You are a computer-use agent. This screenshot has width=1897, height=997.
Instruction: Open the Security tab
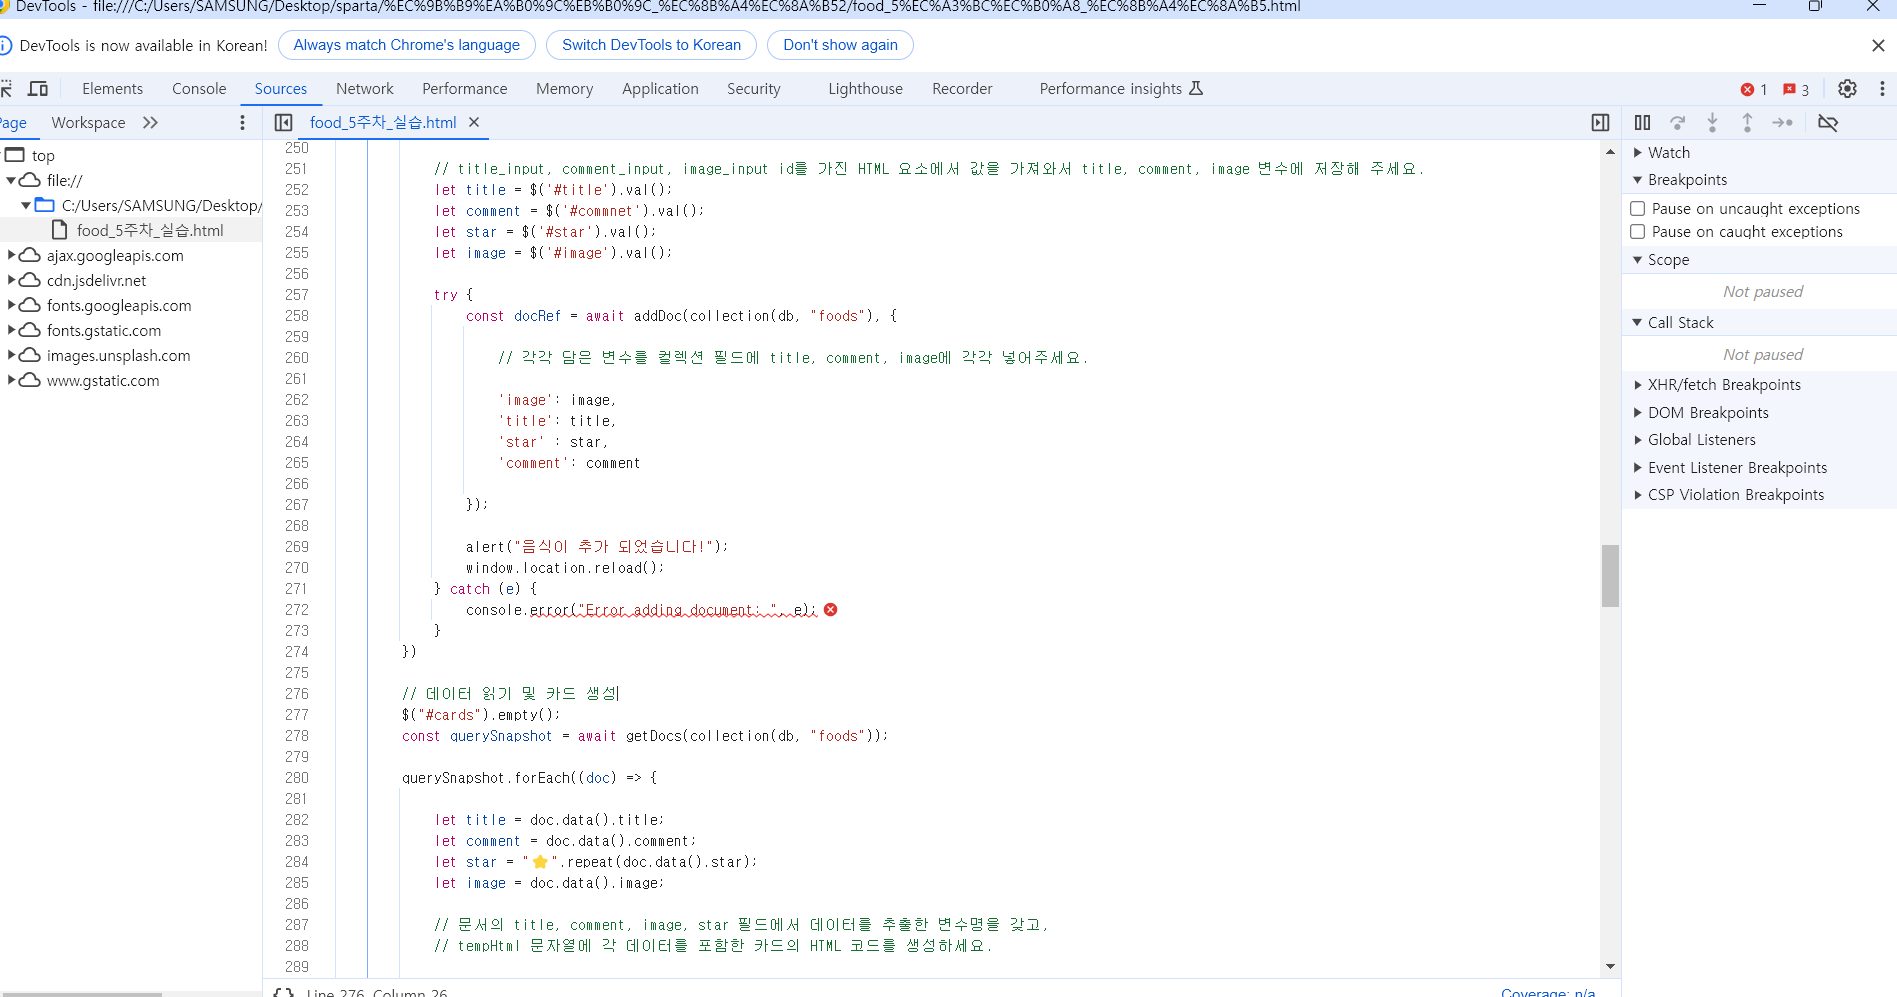click(x=754, y=89)
